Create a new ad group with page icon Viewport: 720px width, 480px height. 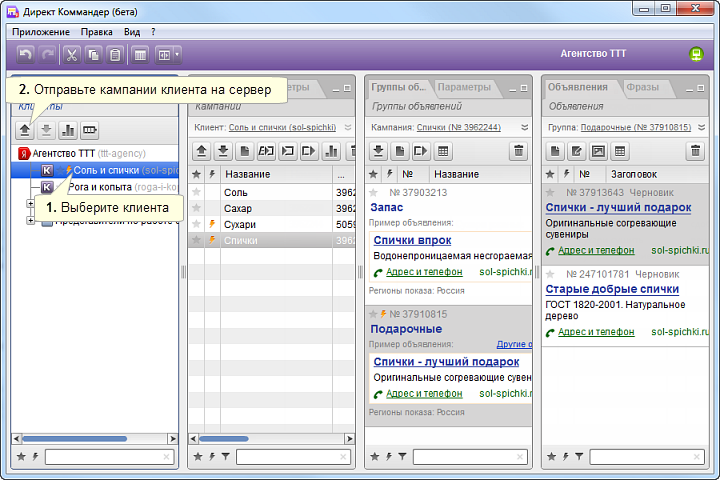[x=399, y=151]
